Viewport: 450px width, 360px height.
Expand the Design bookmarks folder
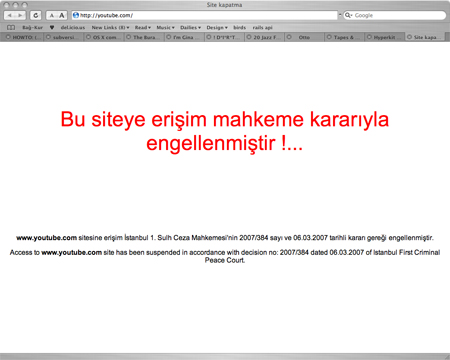(217, 28)
